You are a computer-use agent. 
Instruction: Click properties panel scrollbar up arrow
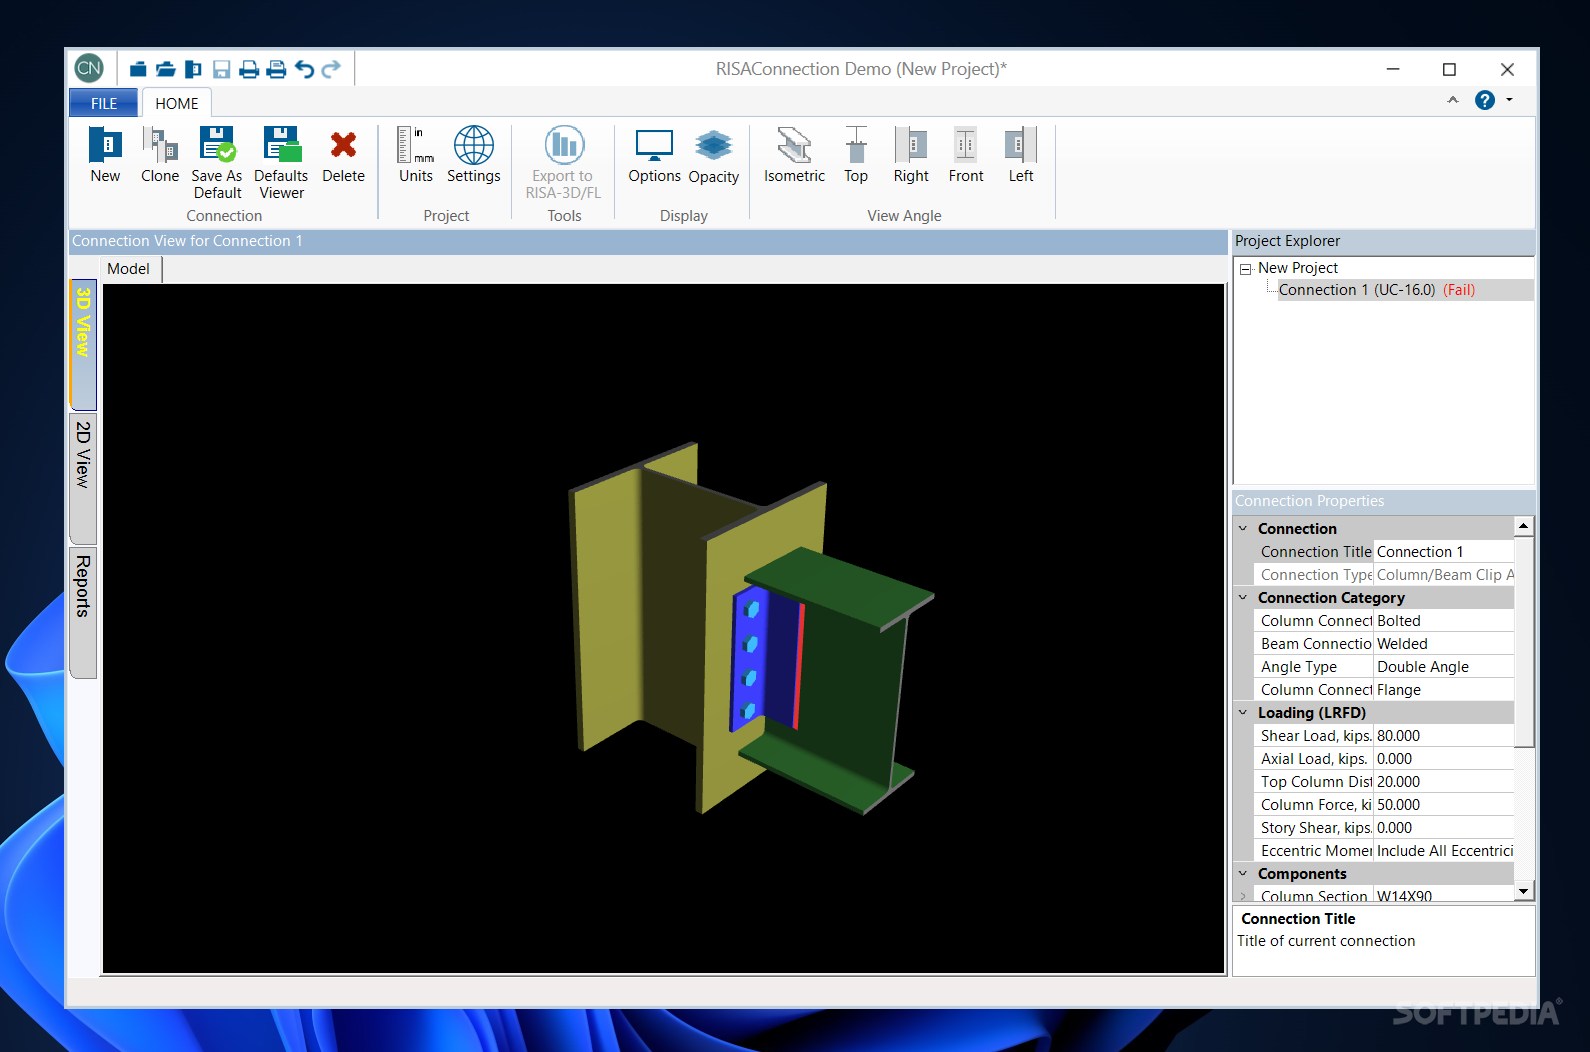1524,526
